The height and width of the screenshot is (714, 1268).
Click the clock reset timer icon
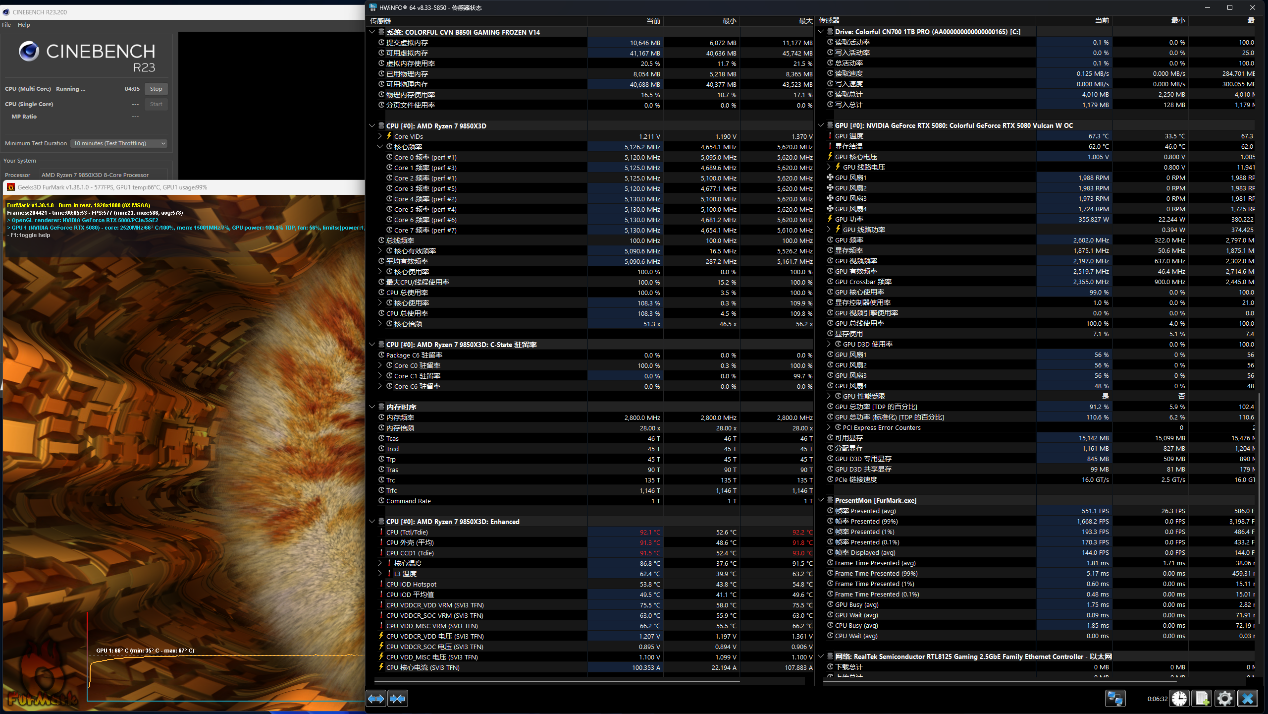[x=1181, y=698]
